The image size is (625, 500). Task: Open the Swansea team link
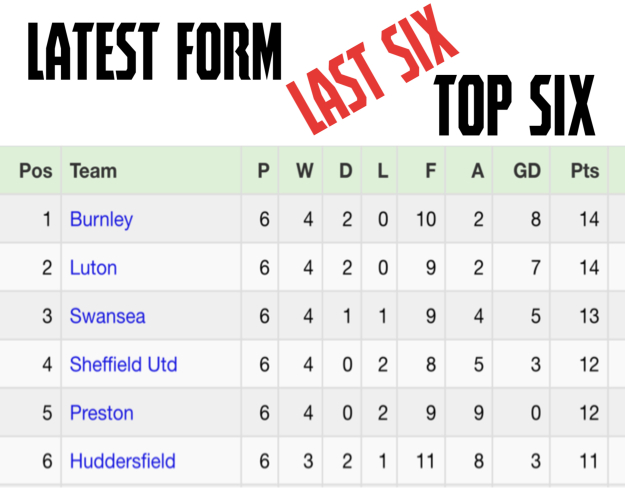[x=107, y=316]
